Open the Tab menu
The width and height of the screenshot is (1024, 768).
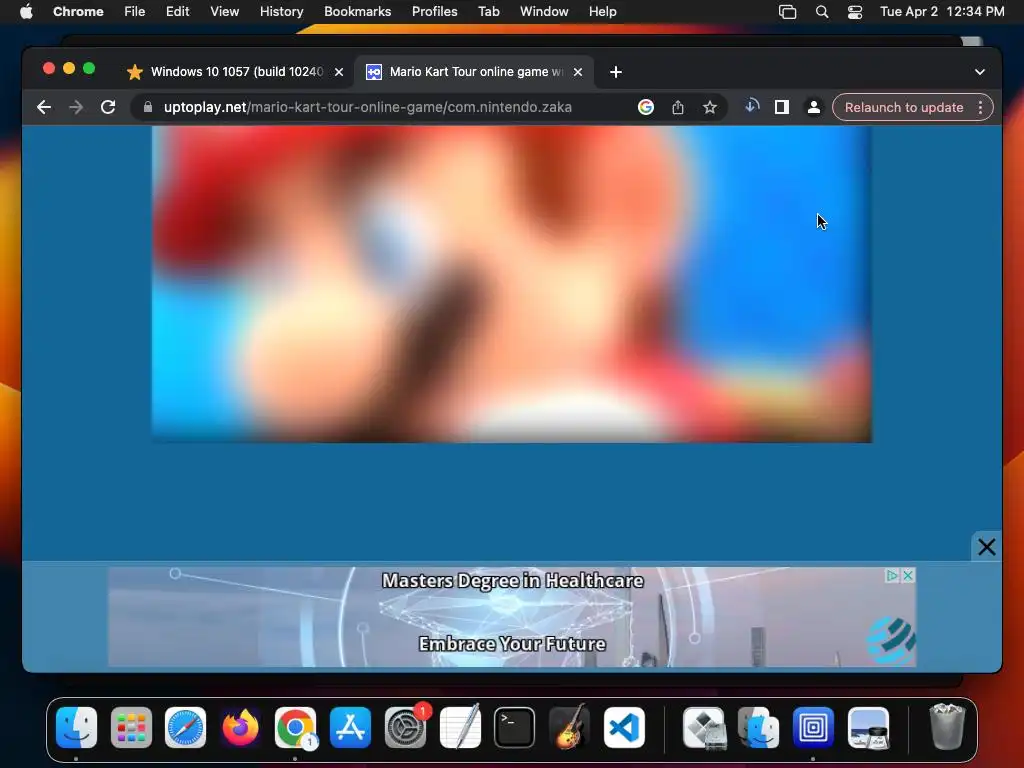tap(488, 11)
